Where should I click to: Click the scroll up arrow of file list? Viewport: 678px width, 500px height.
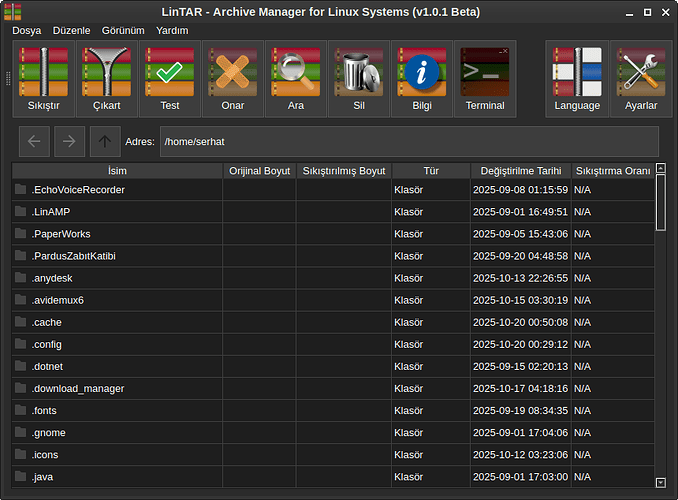[660, 168]
